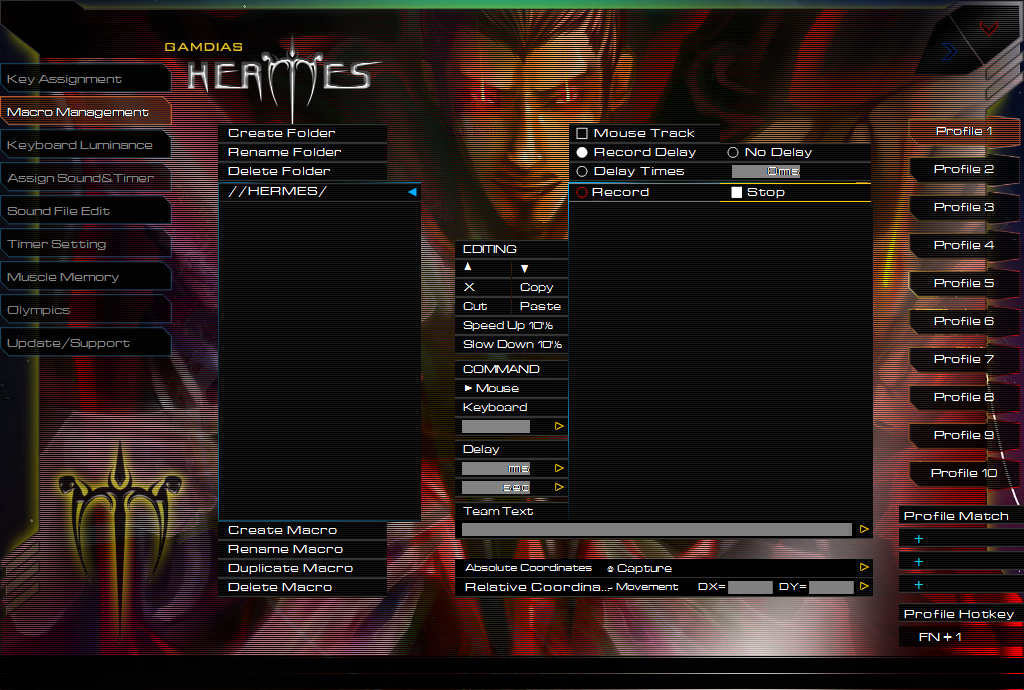Image resolution: width=1024 pixels, height=690 pixels.
Task: Click the blue arrow beside //HERMES/ folder
Action: pyautogui.click(x=412, y=192)
